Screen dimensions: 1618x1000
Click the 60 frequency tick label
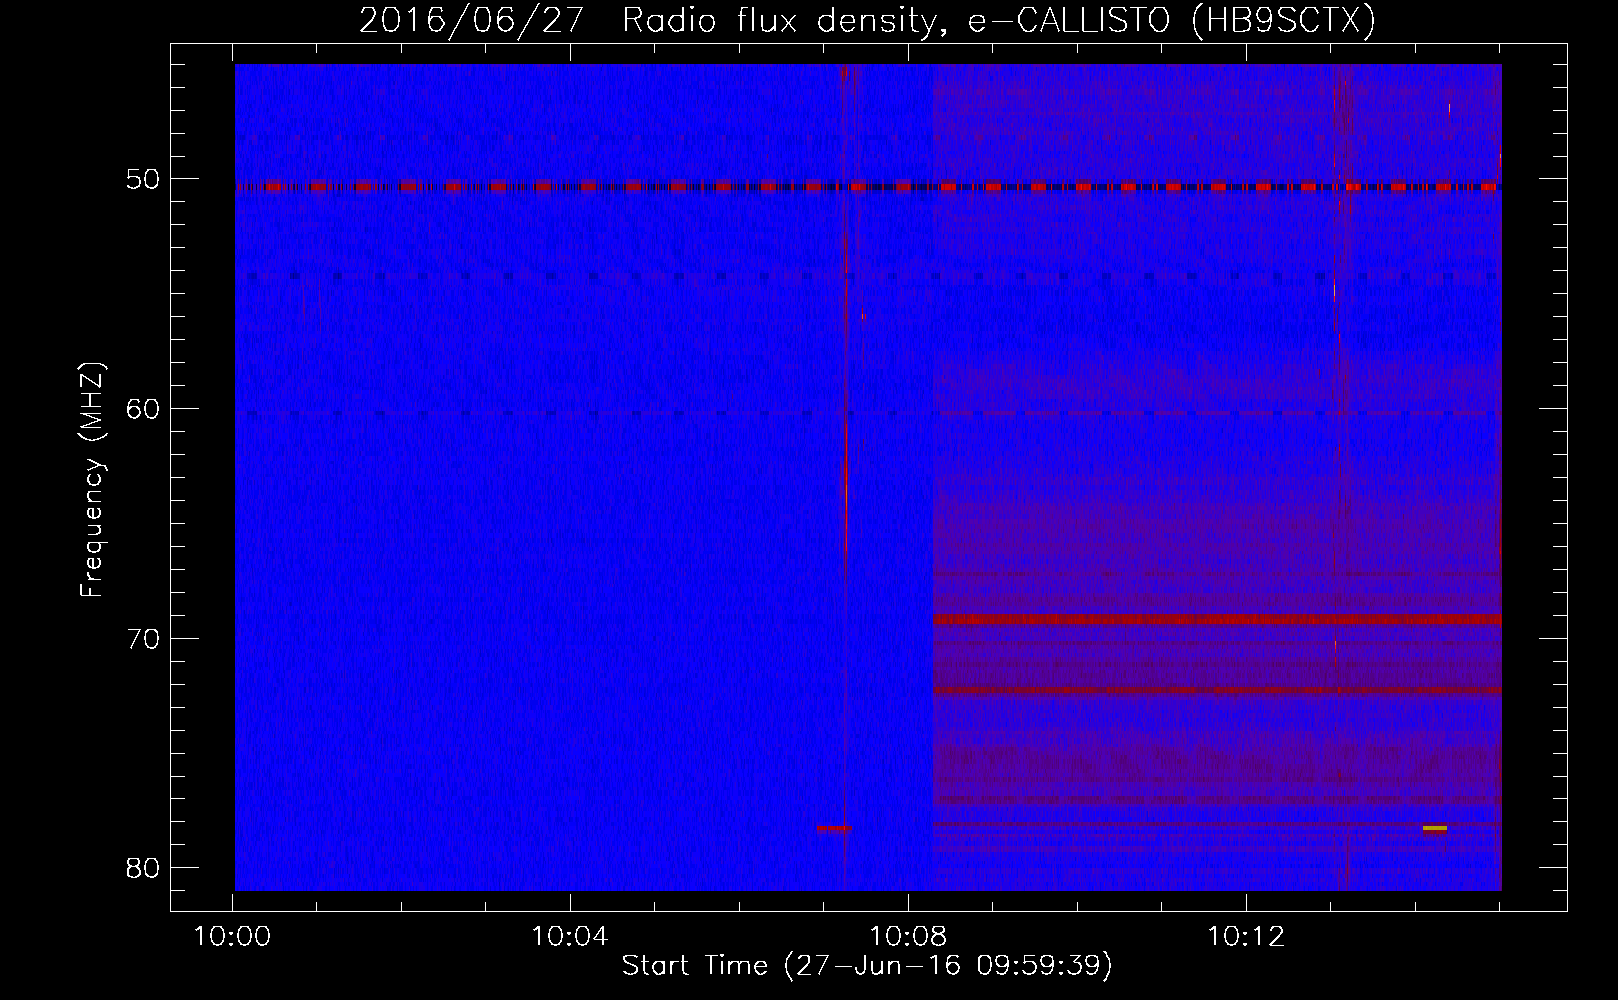[x=143, y=408]
